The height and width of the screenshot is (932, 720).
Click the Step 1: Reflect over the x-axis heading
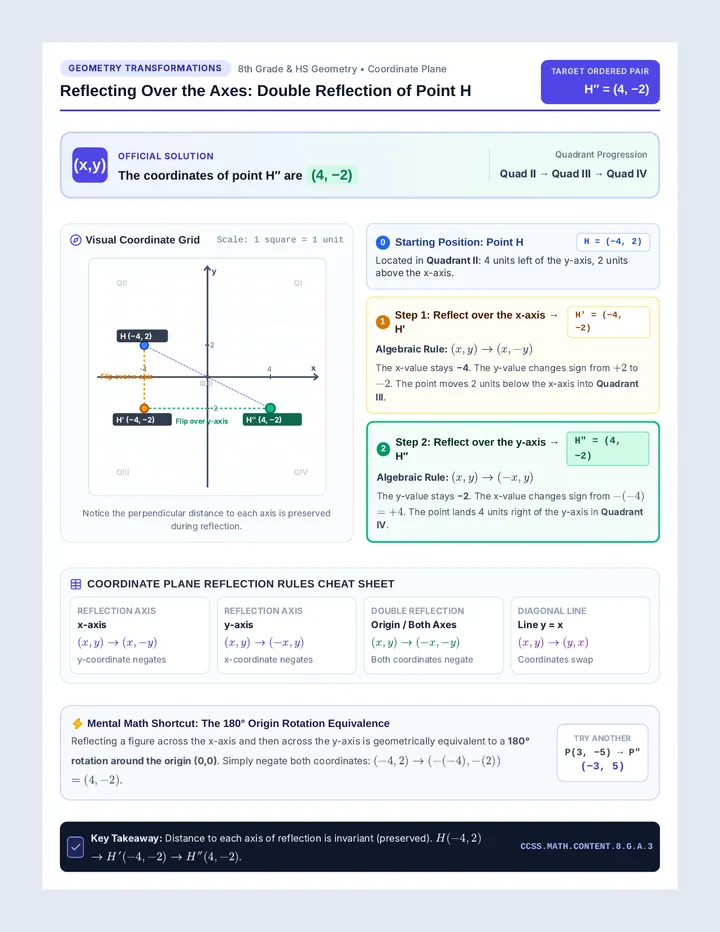pyautogui.click(x=476, y=322)
